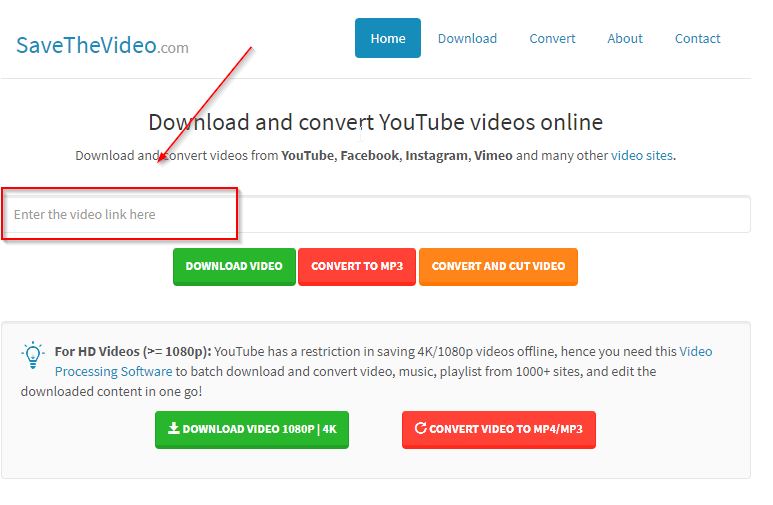Click the Download Video 1080P | 4K button
Image resolution: width=773 pixels, height=505 pixels.
tap(251, 430)
